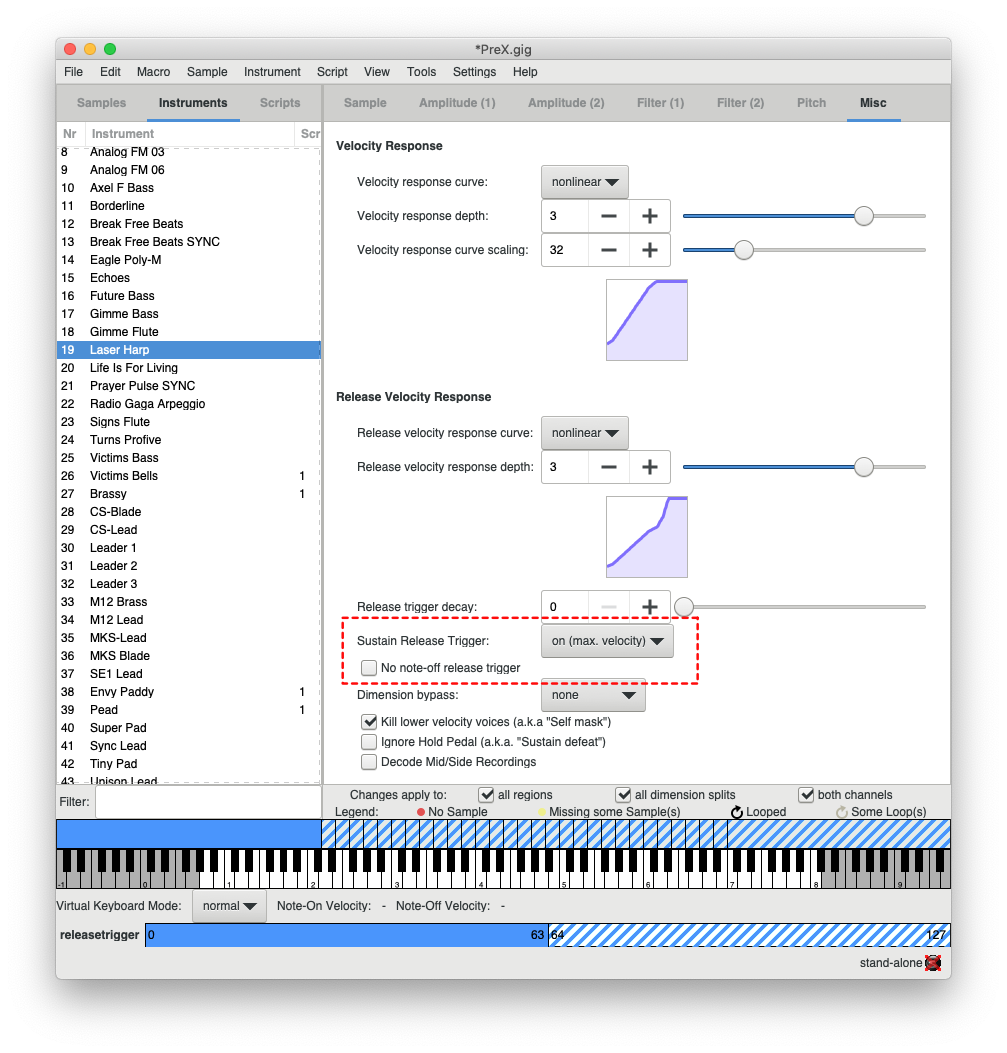Toggle the all regions checkbox
Screen dimensions: 1007x1053
[x=486, y=795]
